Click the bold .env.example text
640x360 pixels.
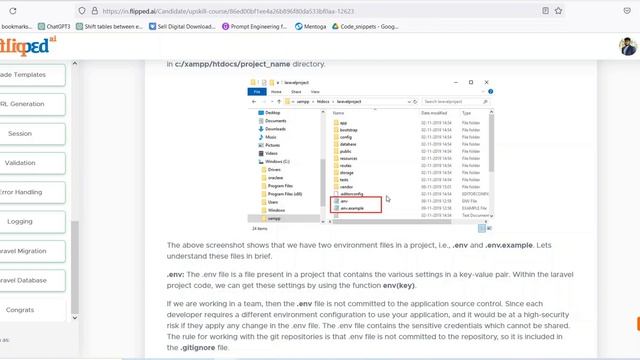coord(509,245)
